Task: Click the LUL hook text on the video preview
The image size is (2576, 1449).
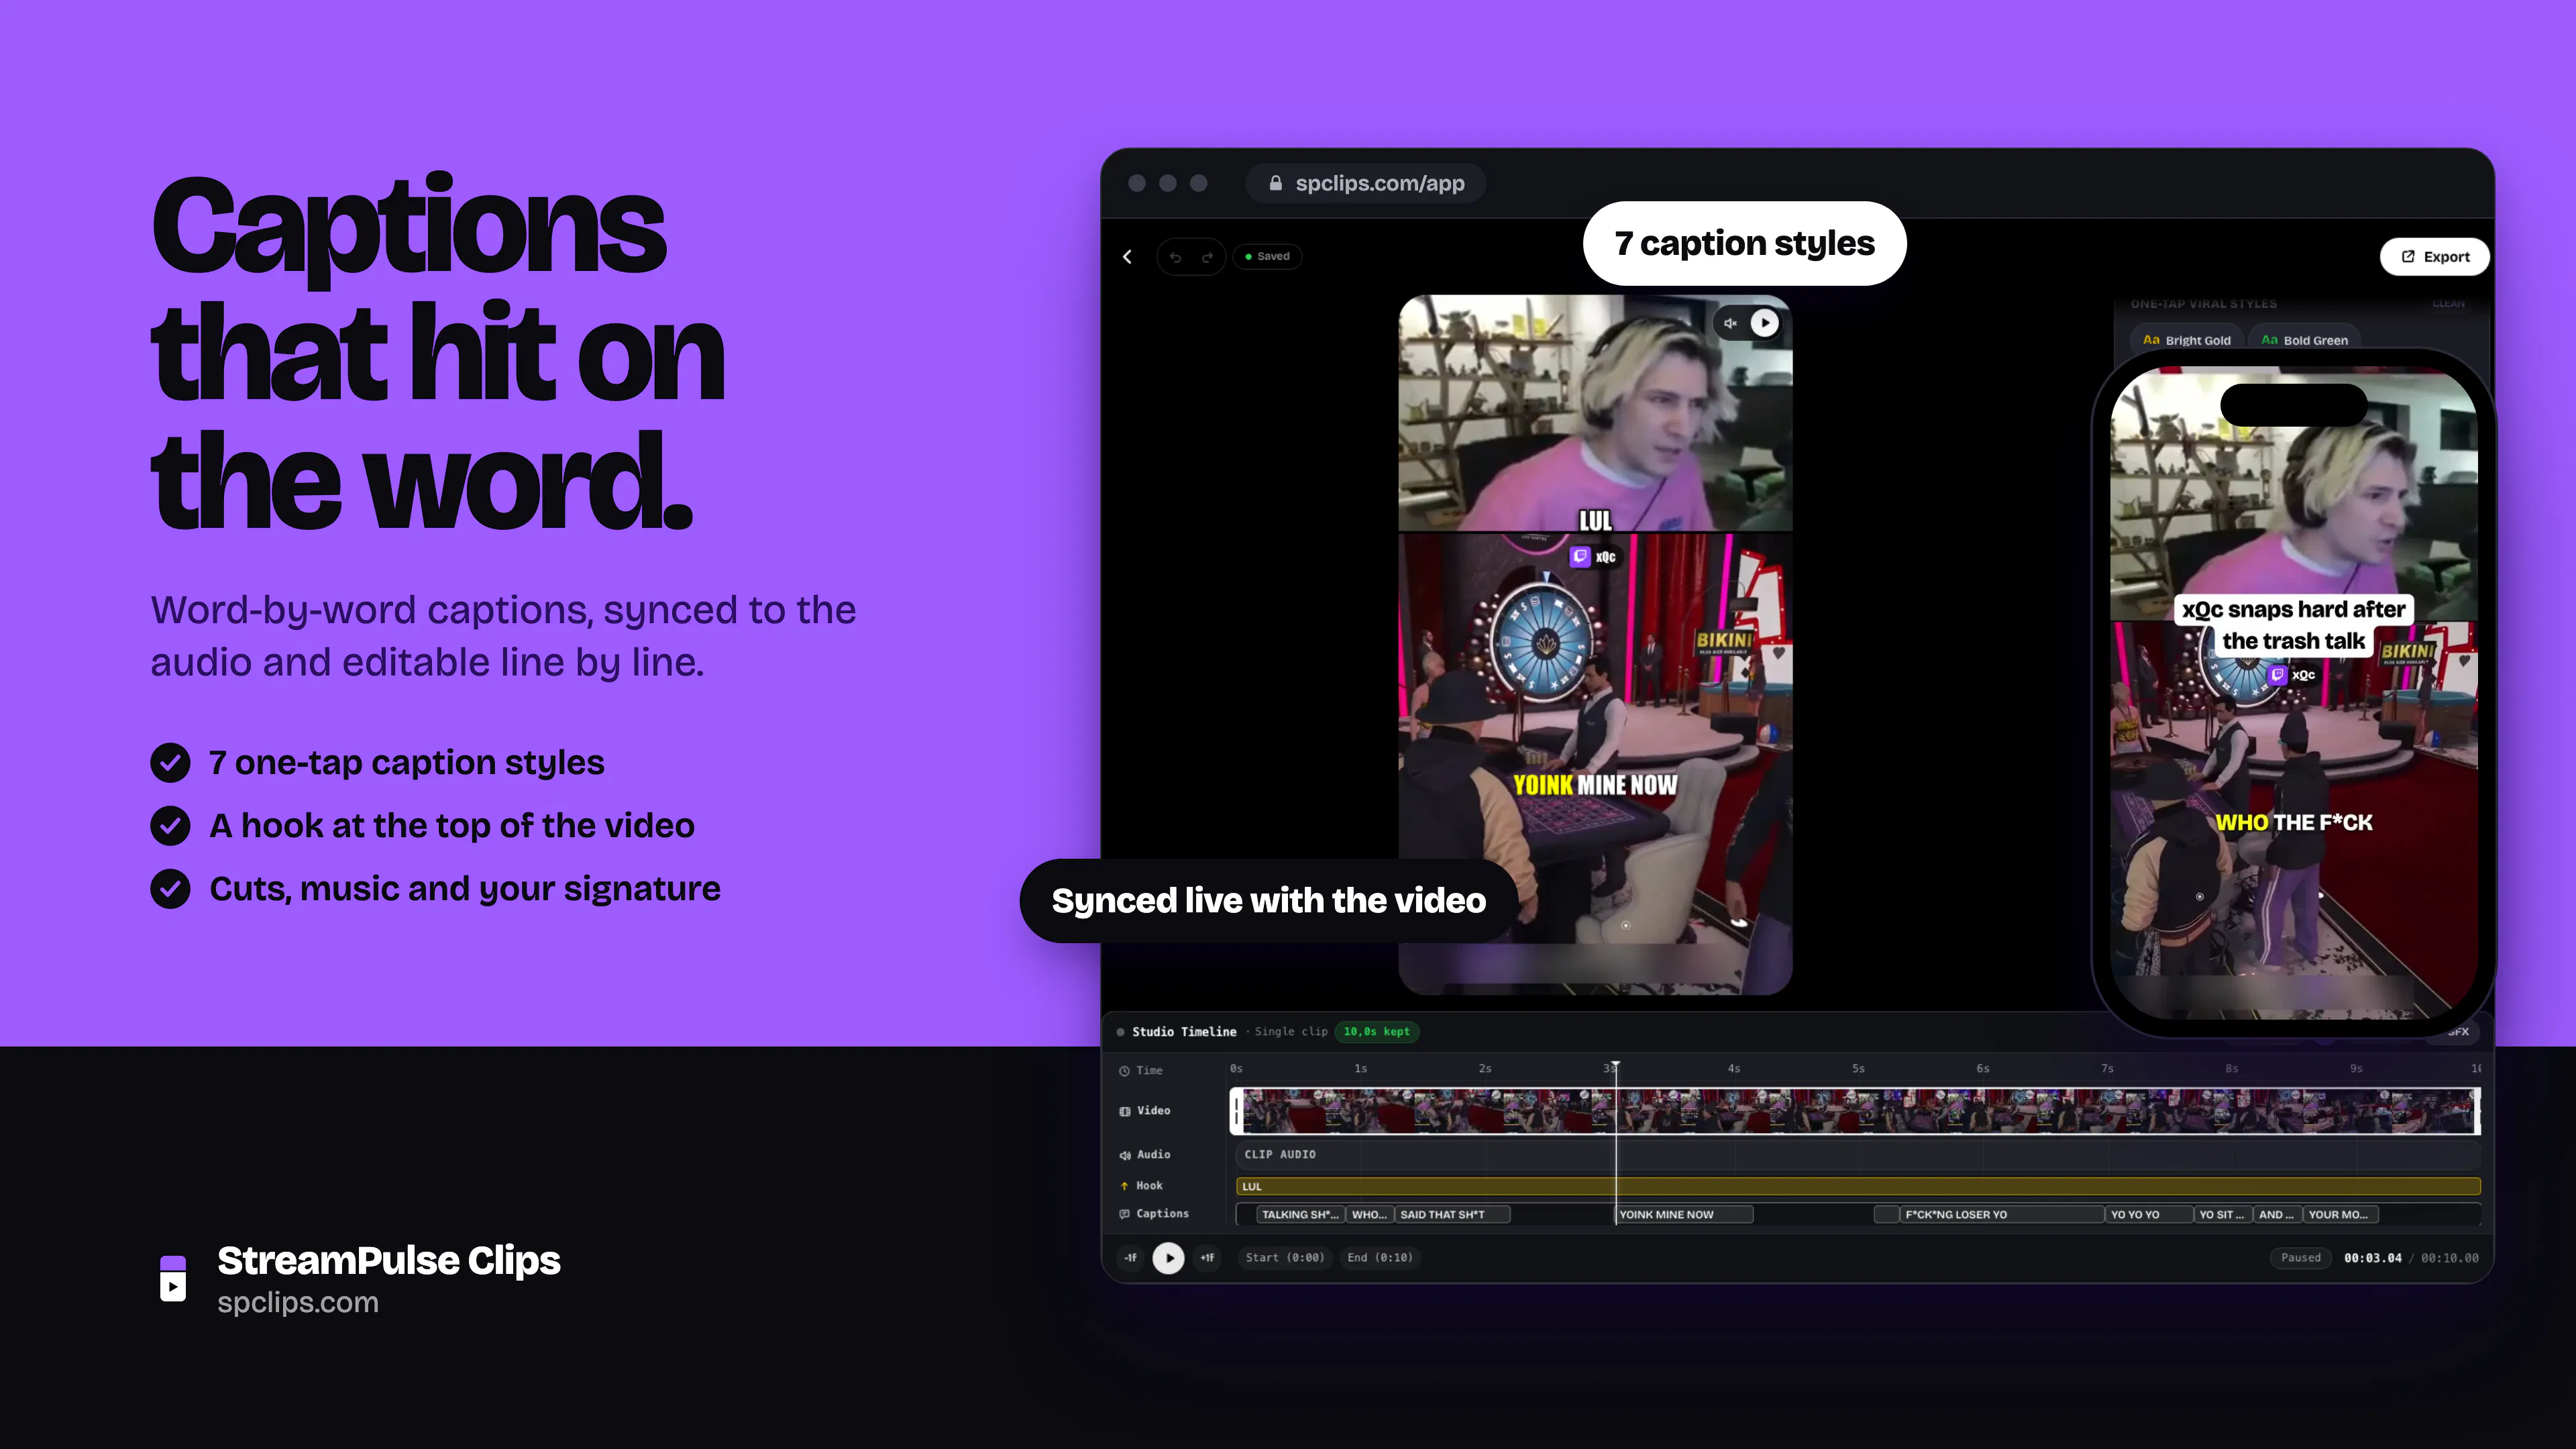Action: [1595, 520]
